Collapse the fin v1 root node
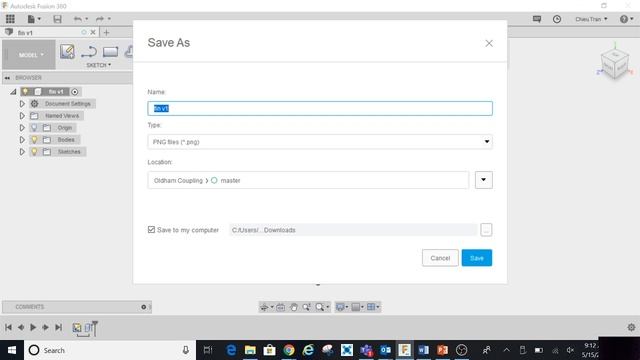Screen dimensions: 640x360 [x=13, y=91]
